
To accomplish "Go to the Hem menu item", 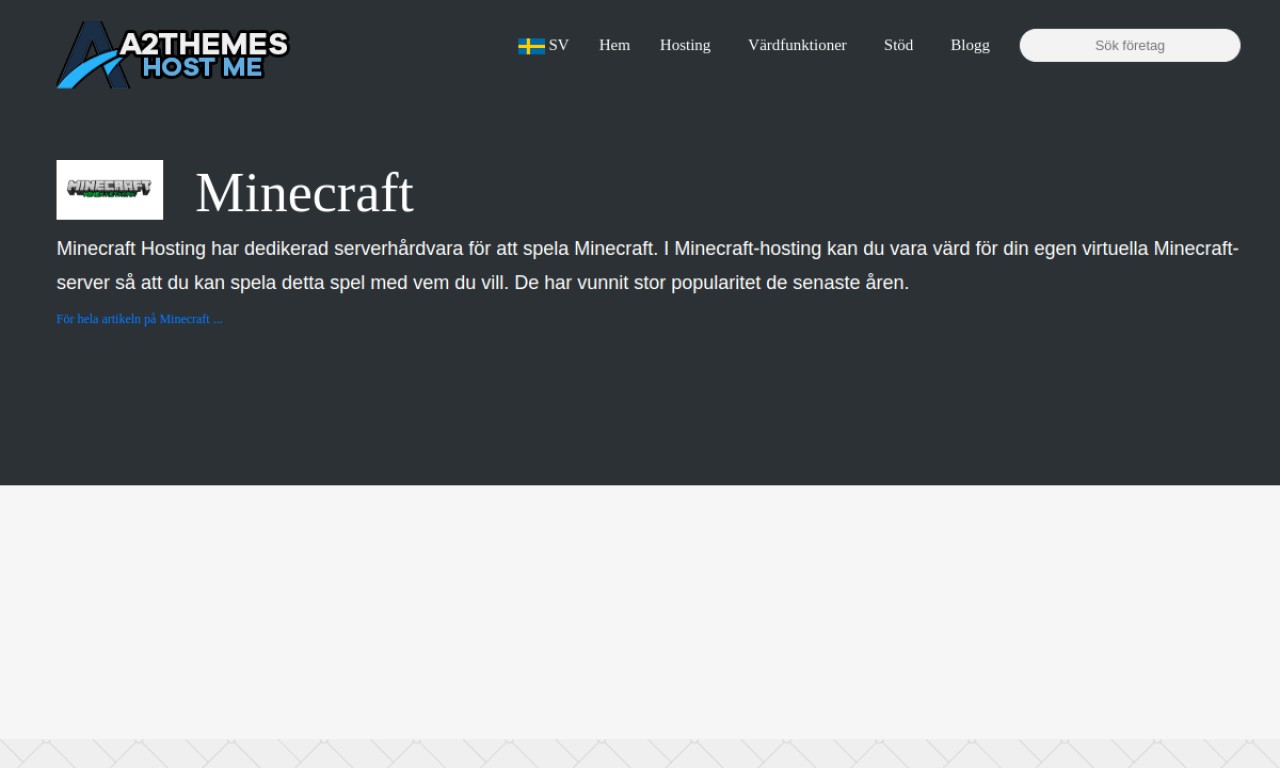I will 614,45.
